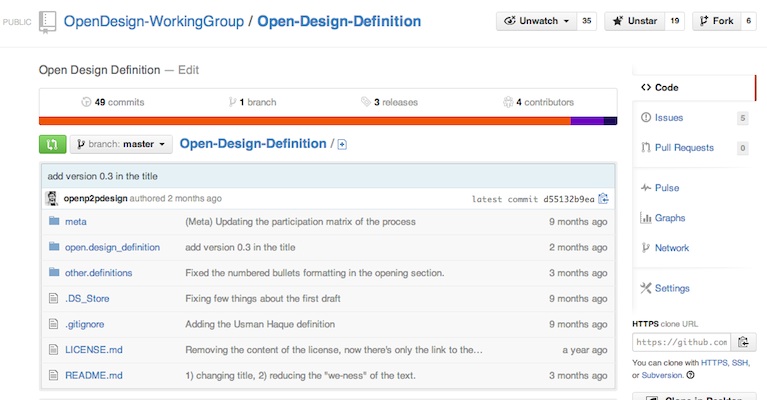Open the meta folder
Screen dimensions: 767x400
pos(76,222)
